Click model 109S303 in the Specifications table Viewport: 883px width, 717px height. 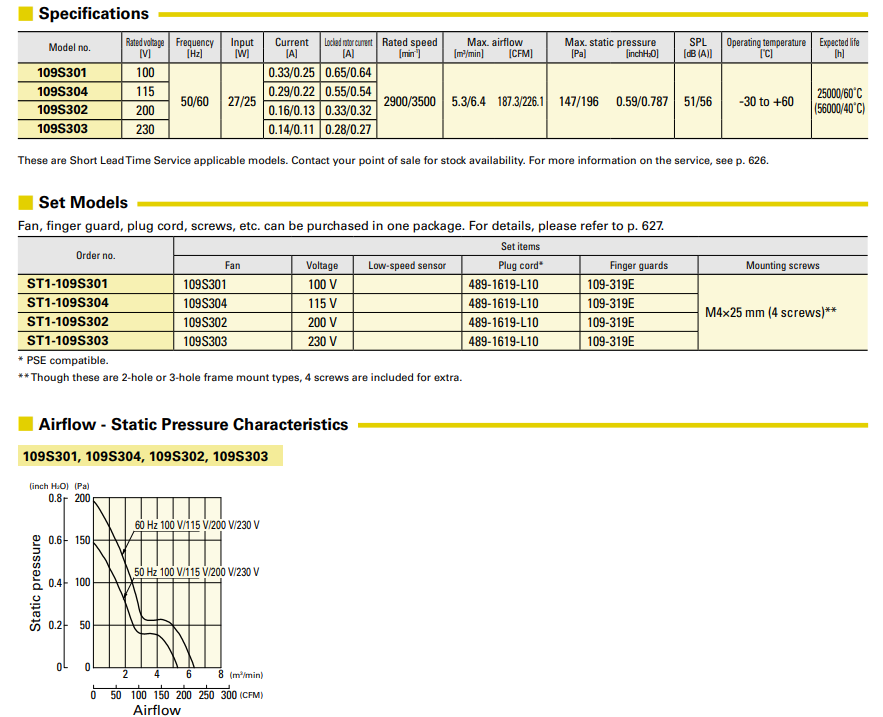(63, 129)
